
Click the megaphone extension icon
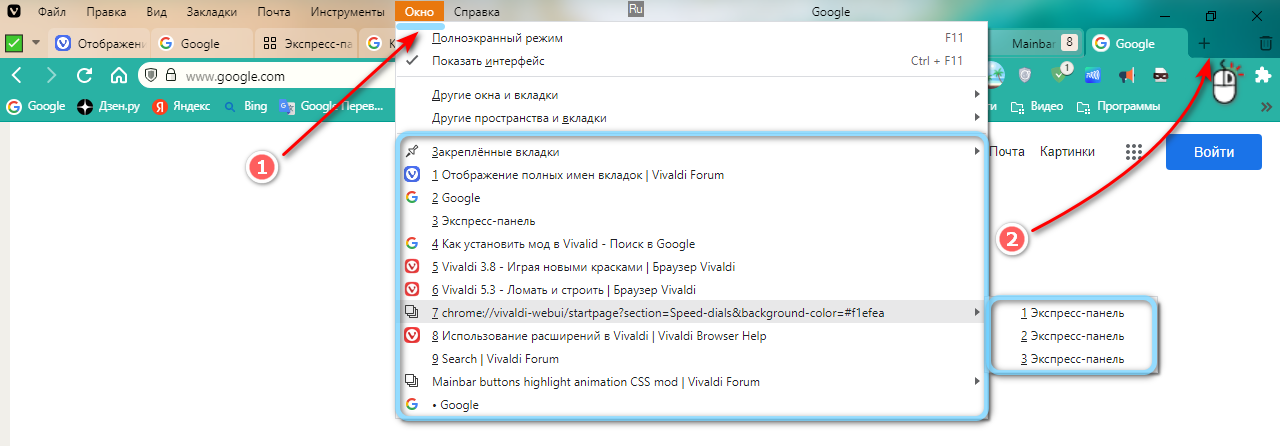pos(1126,75)
